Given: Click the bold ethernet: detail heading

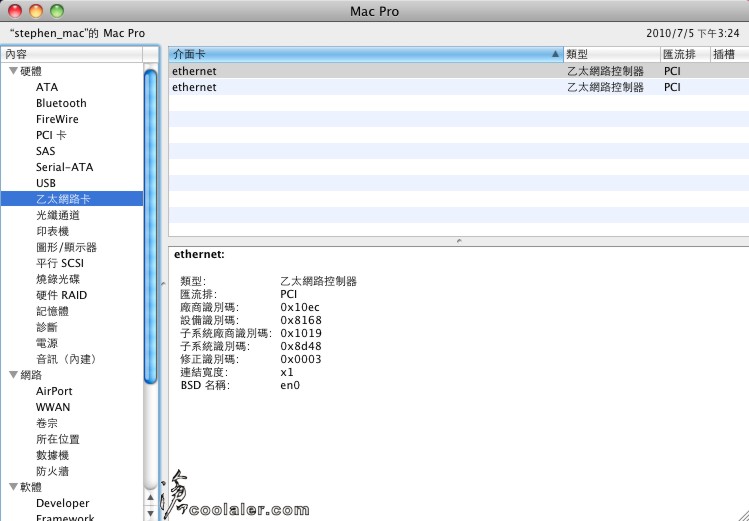Looking at the screenshot, I should pos(199,254).
